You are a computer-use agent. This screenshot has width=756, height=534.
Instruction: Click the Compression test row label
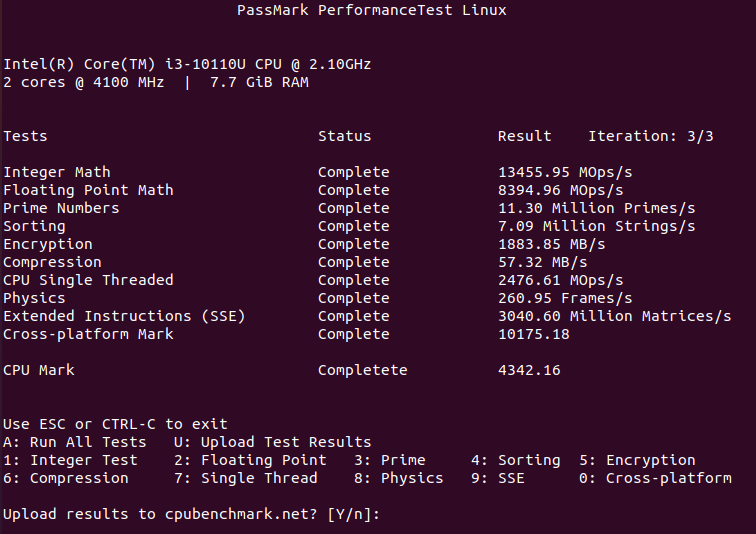(53, 262)
